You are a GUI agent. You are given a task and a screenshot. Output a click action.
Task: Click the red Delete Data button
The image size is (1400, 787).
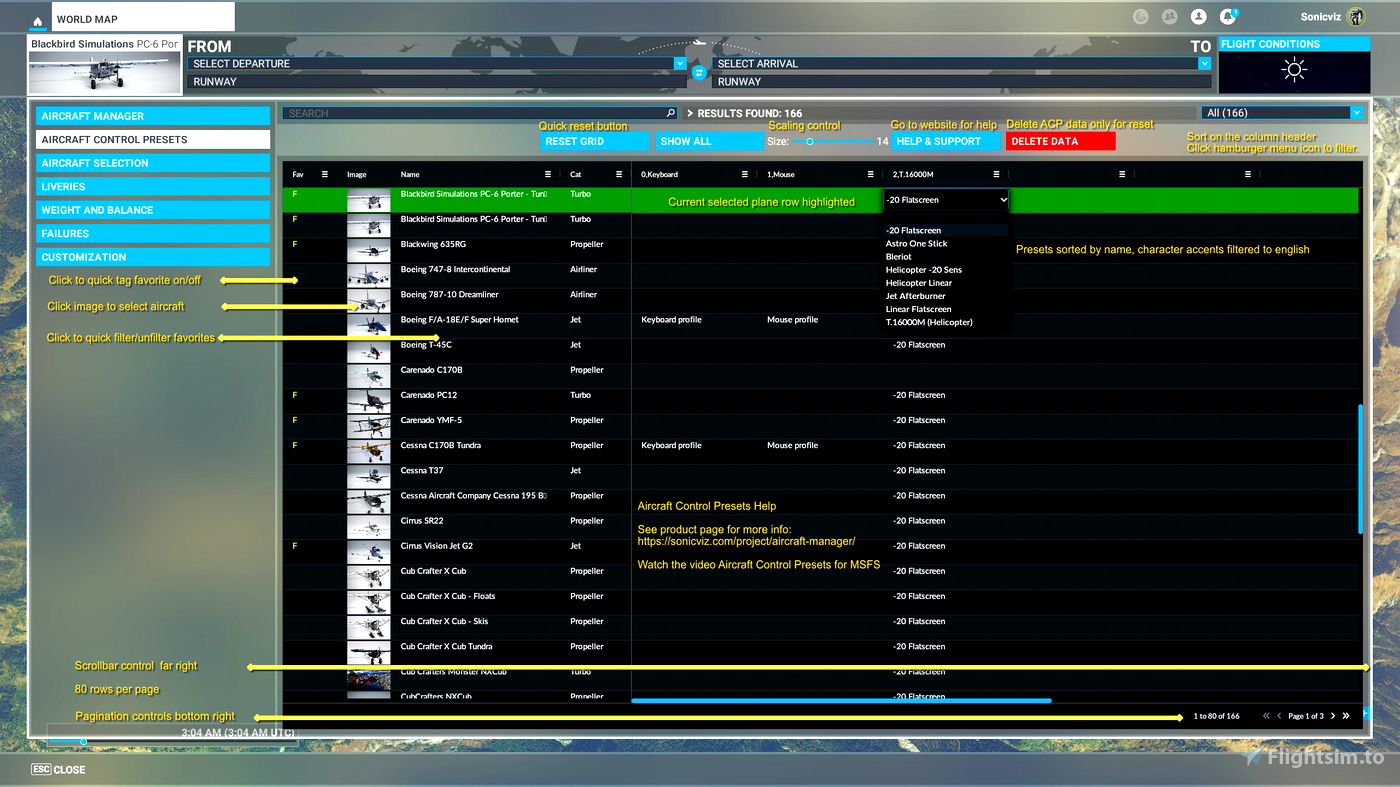pos(1060,141)
